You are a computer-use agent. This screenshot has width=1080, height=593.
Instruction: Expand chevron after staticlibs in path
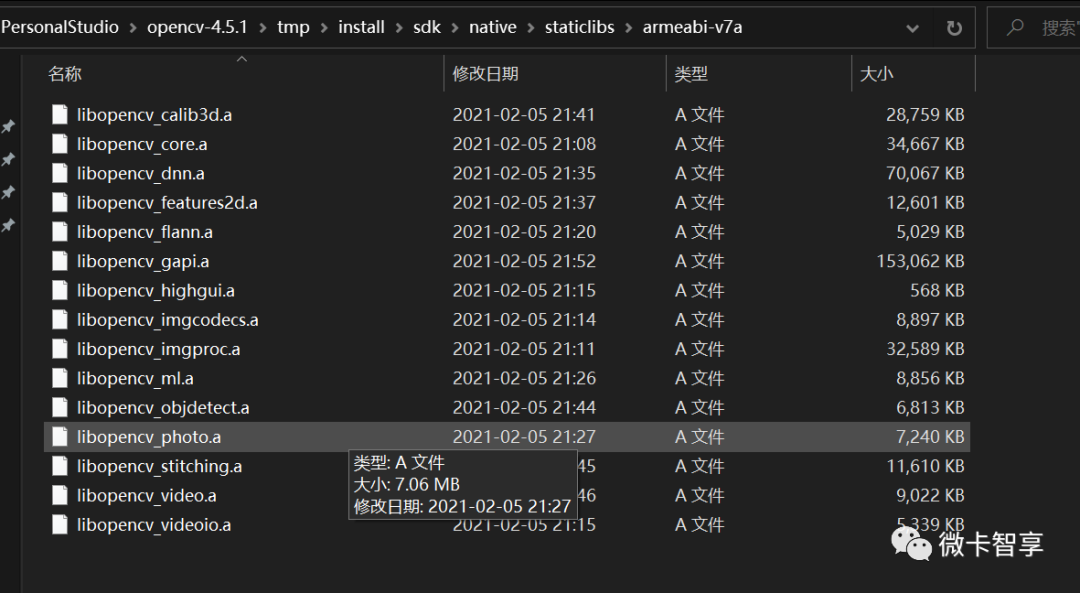click(628, 28)
